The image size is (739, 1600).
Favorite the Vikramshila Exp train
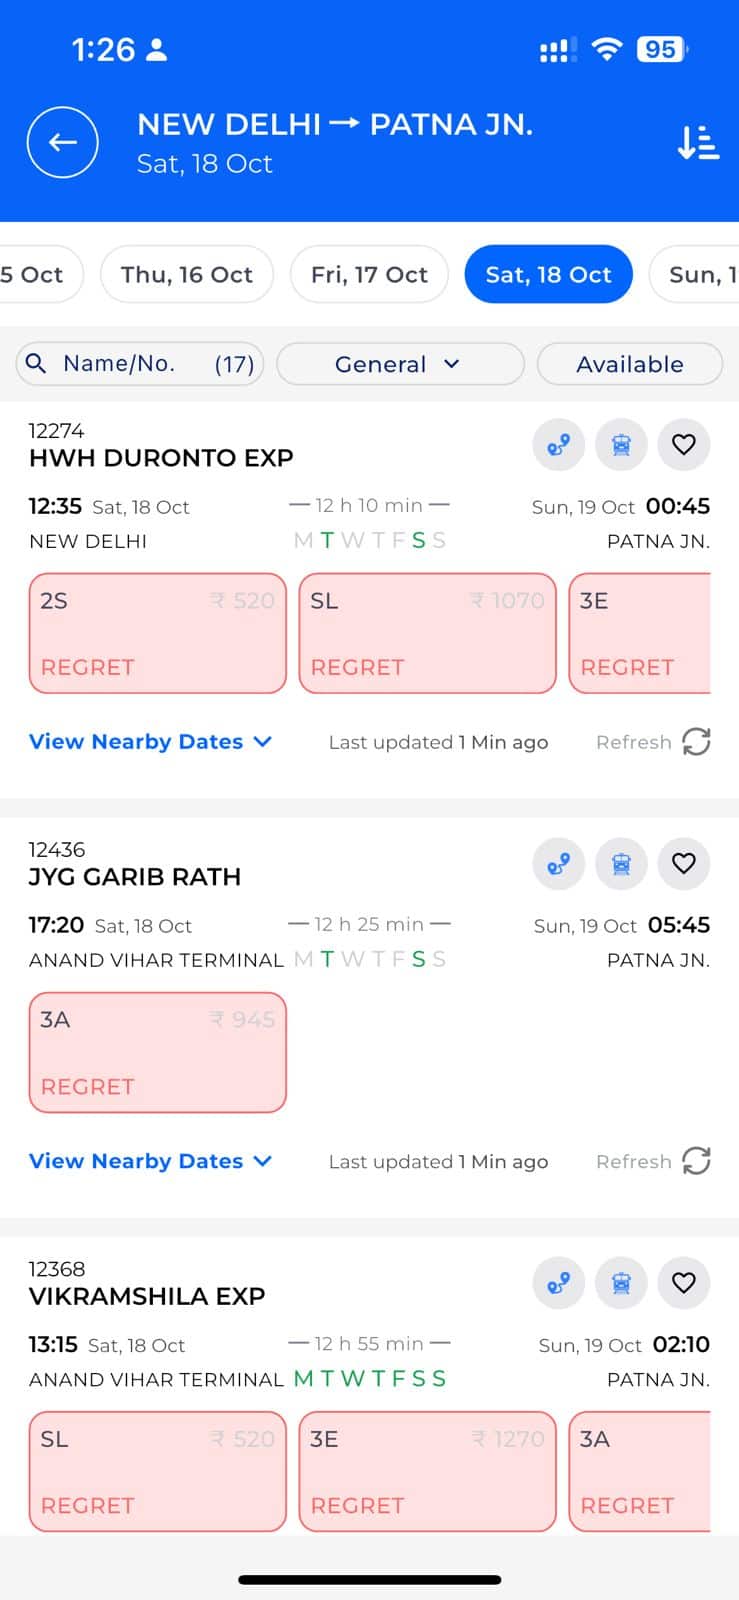pyautogui.click(x=684, y=1282)
